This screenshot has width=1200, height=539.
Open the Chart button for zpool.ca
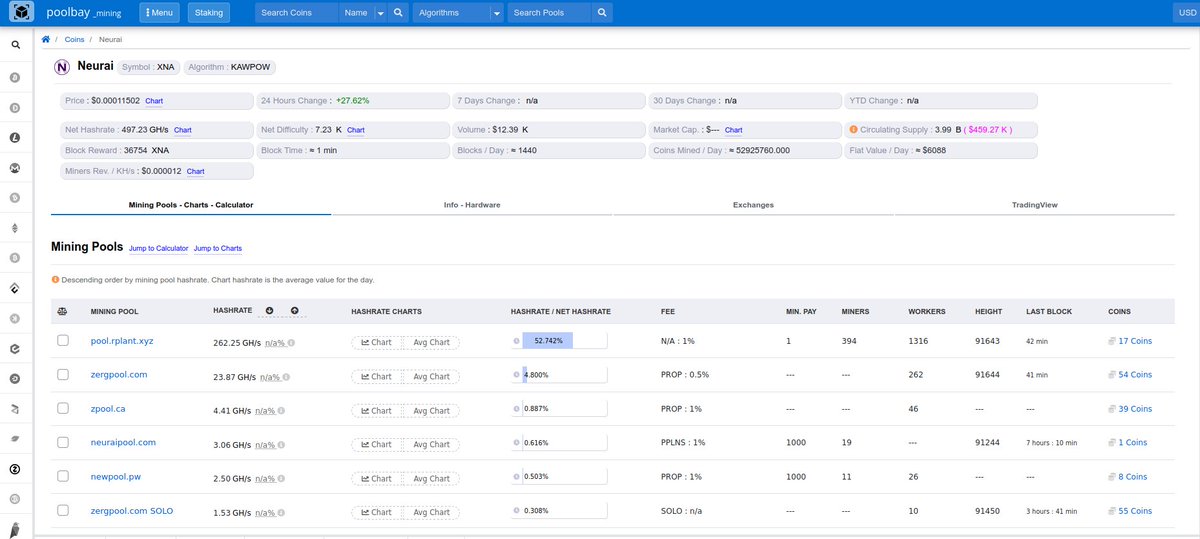376,410
